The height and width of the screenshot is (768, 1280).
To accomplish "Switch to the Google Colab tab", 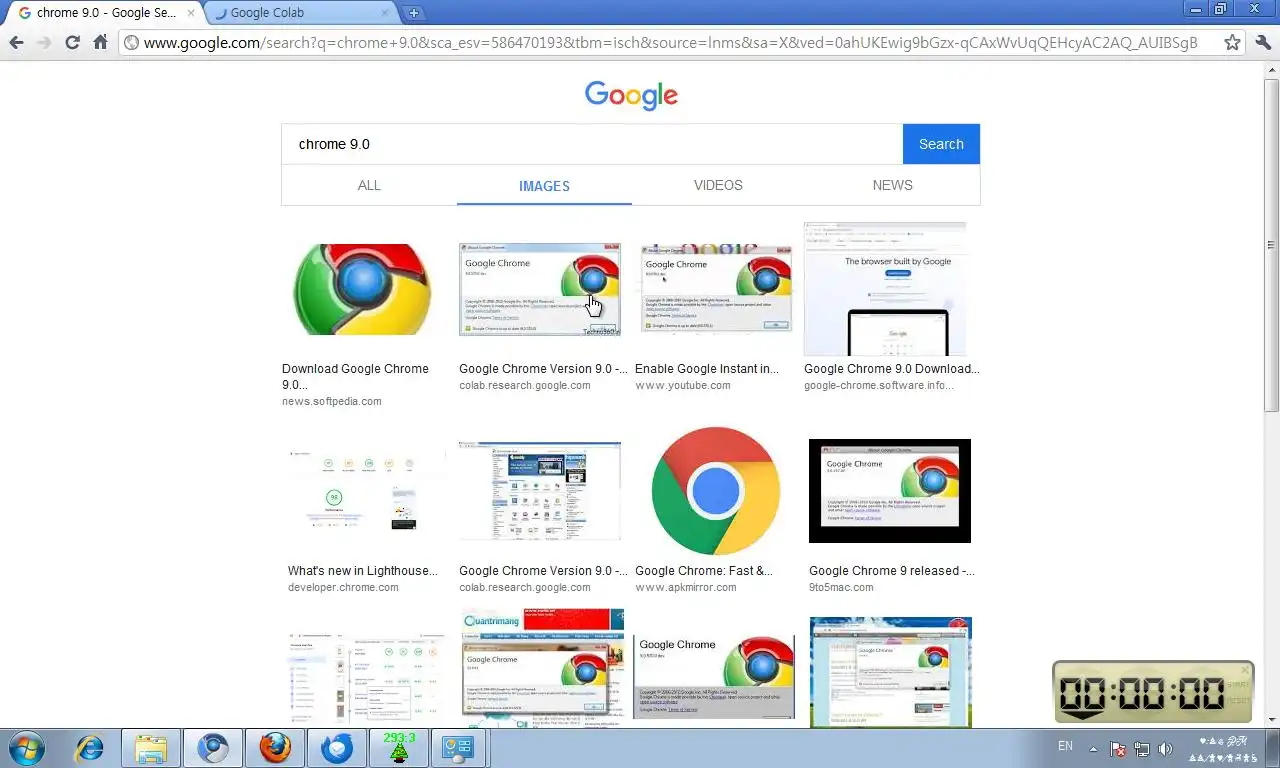I will [x=298, y=13].
